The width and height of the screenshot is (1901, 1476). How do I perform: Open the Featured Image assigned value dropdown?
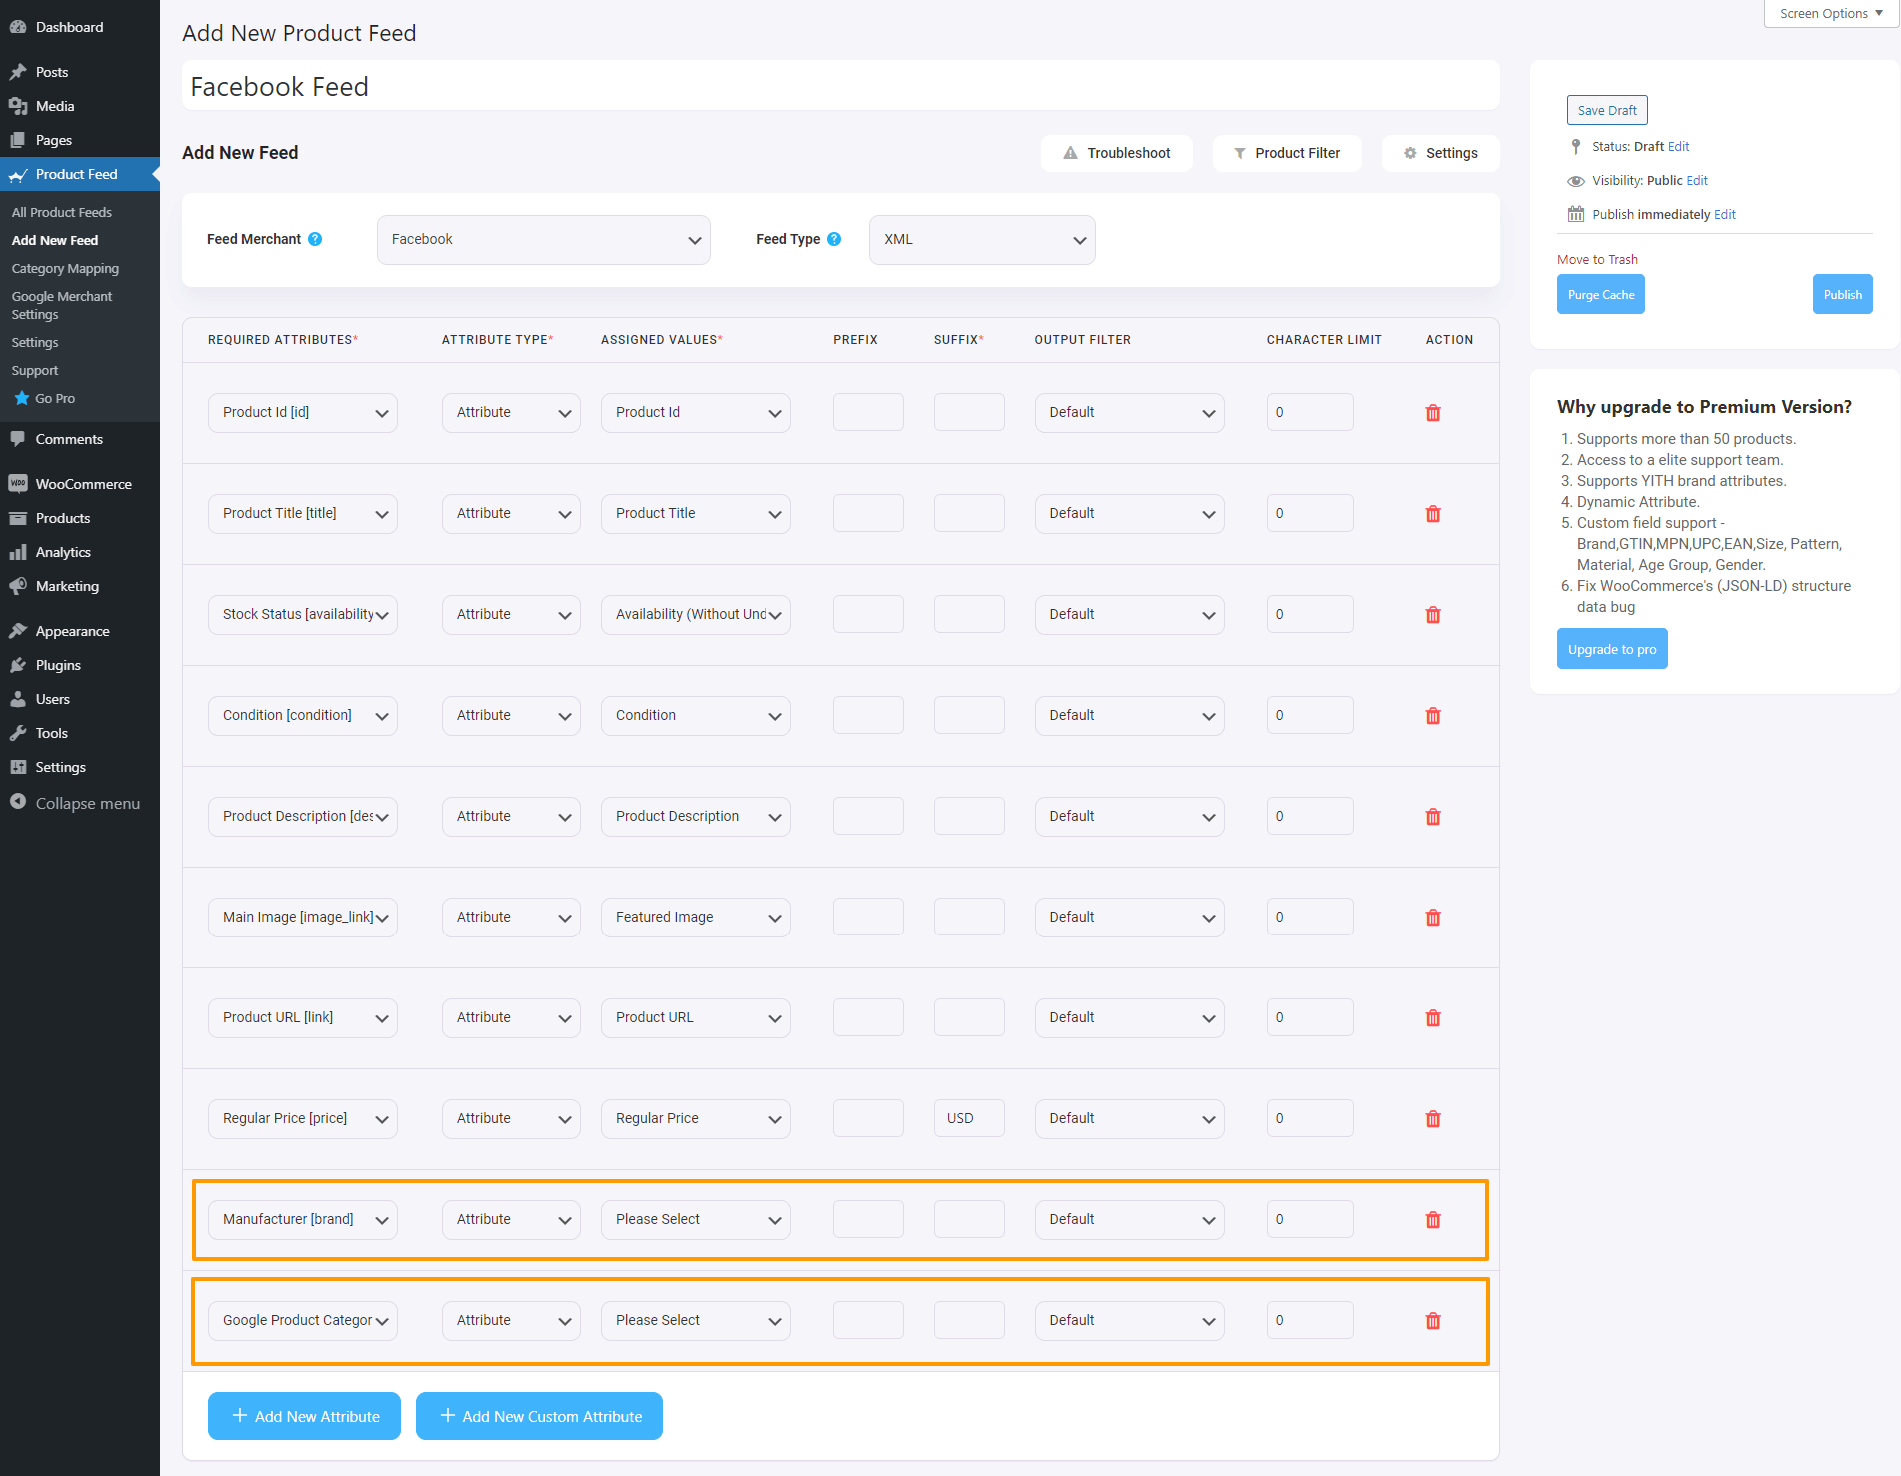pyautogui.click(x=696, y=918)
